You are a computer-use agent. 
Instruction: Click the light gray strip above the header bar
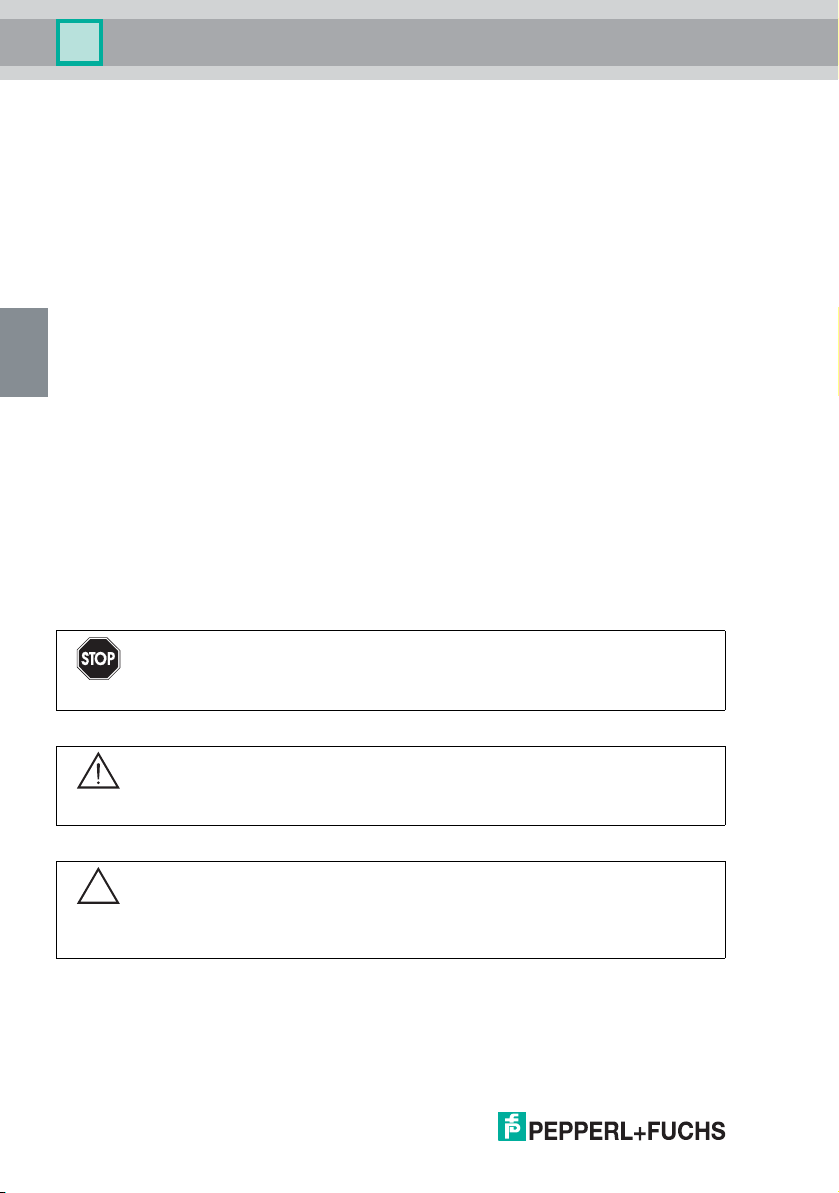point(419,9)
